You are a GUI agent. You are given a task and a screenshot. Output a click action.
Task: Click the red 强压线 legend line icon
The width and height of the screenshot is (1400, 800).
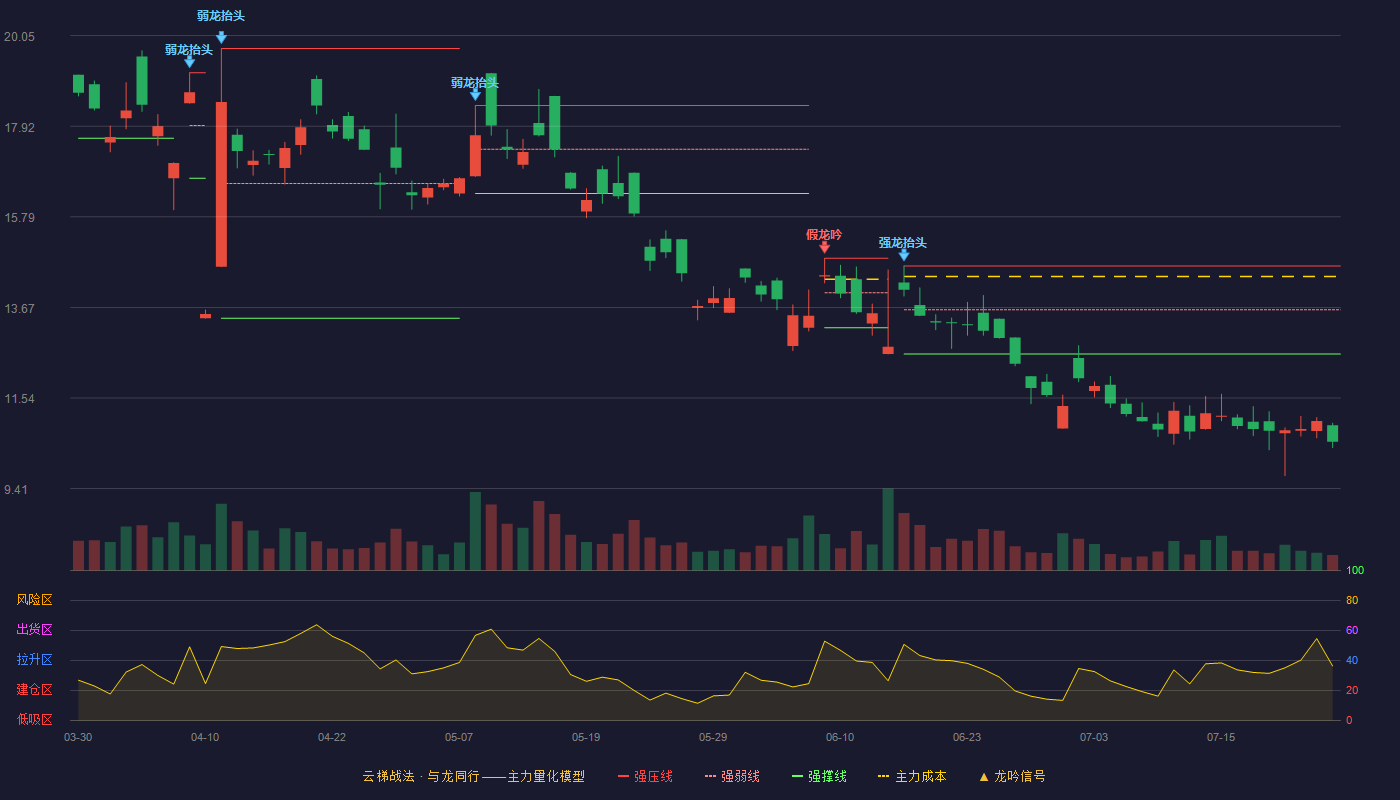pyautogui.click(x=624, y=776)
